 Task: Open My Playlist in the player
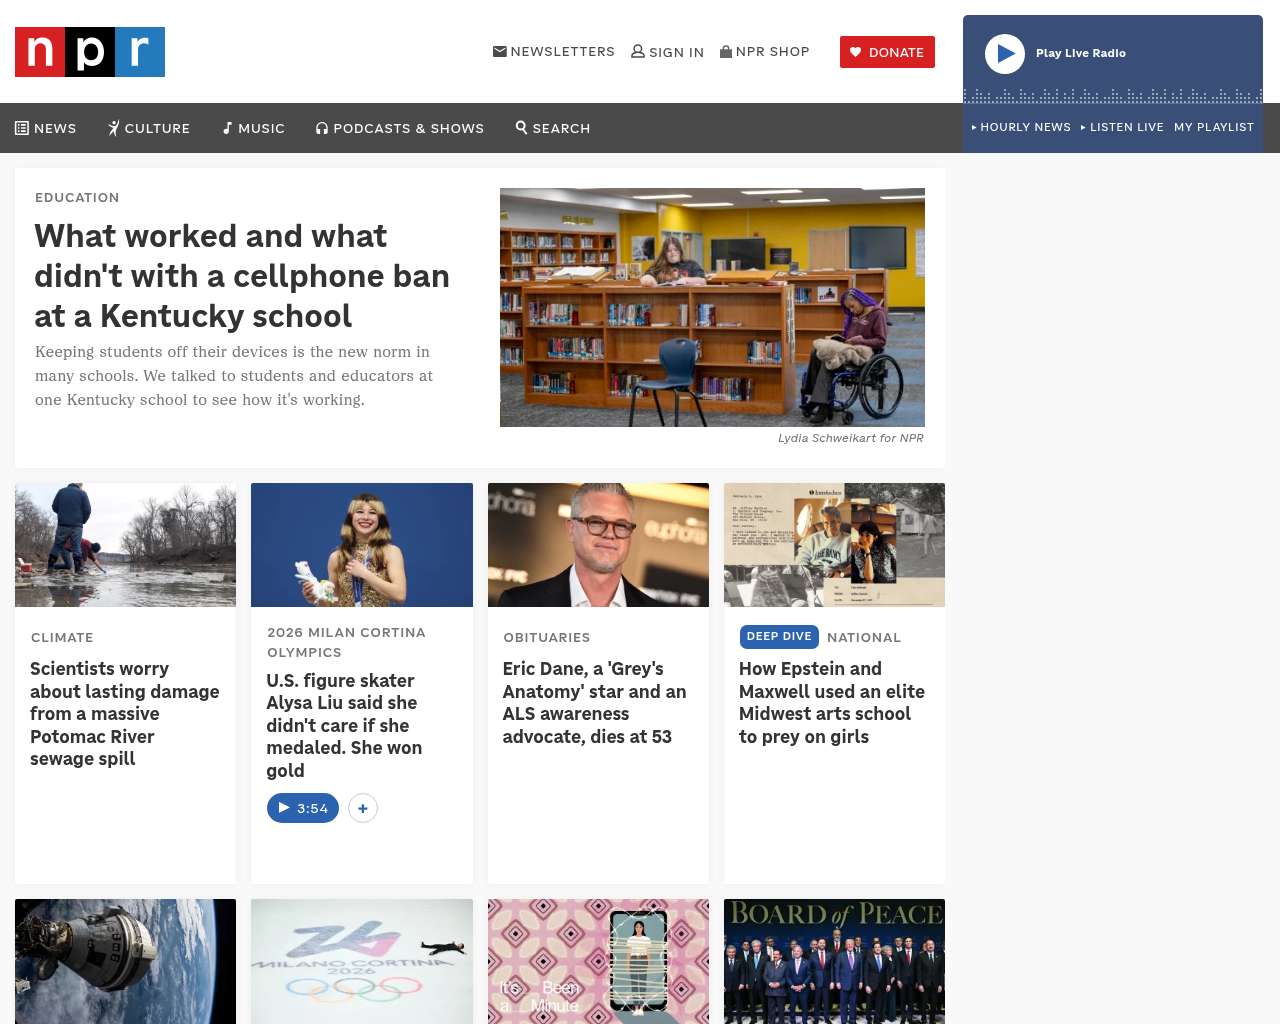coord(1214,127)
